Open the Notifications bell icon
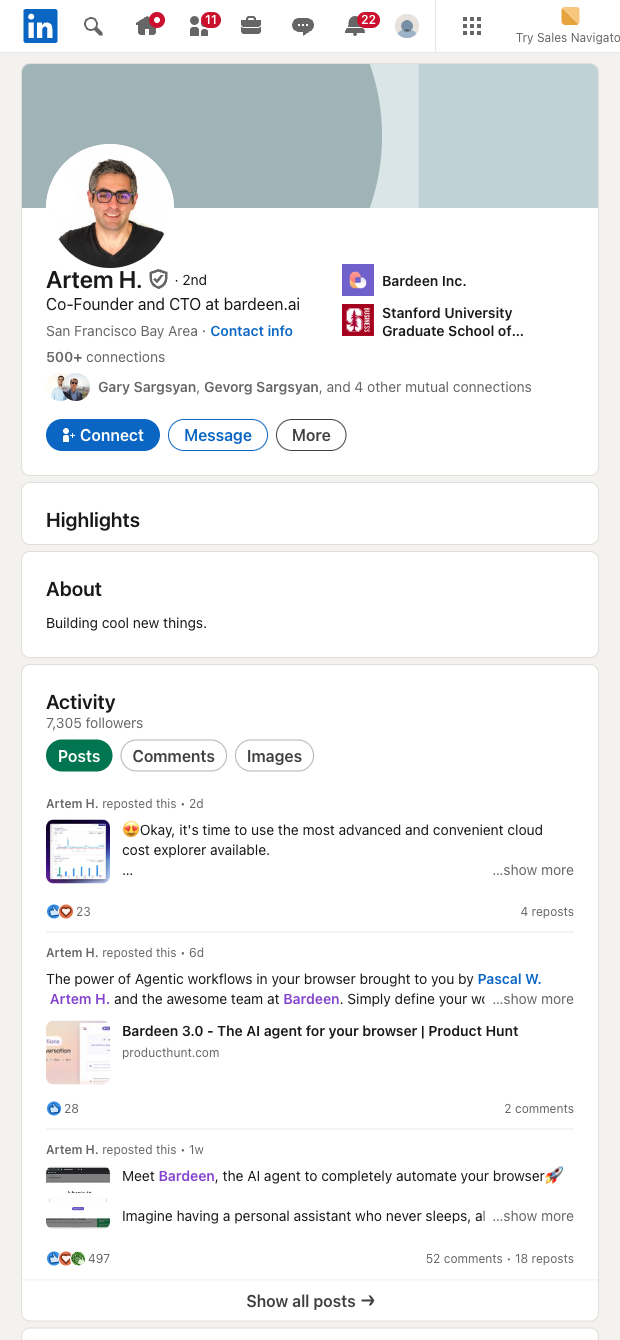 [x=356, y=26]
